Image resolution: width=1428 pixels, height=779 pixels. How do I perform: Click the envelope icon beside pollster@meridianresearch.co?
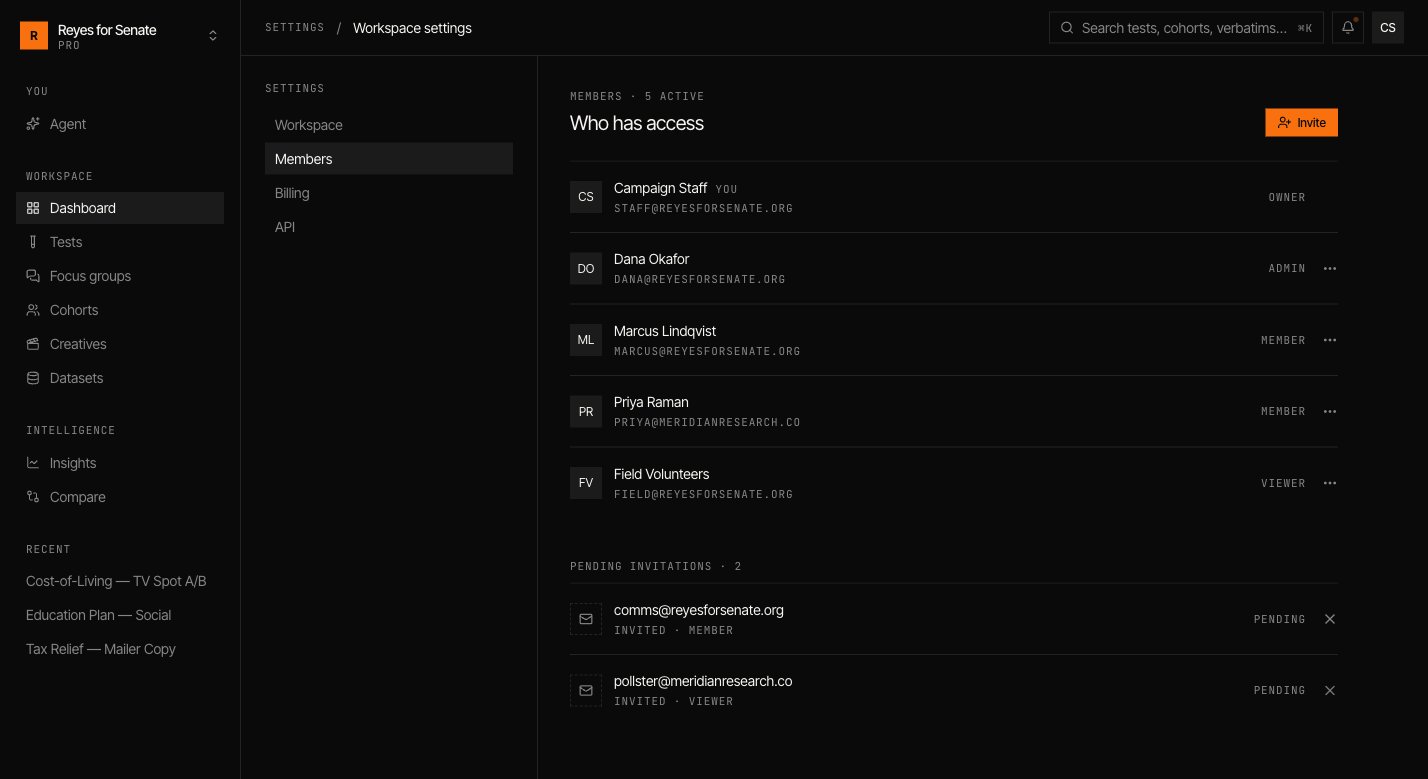[586, 690]
